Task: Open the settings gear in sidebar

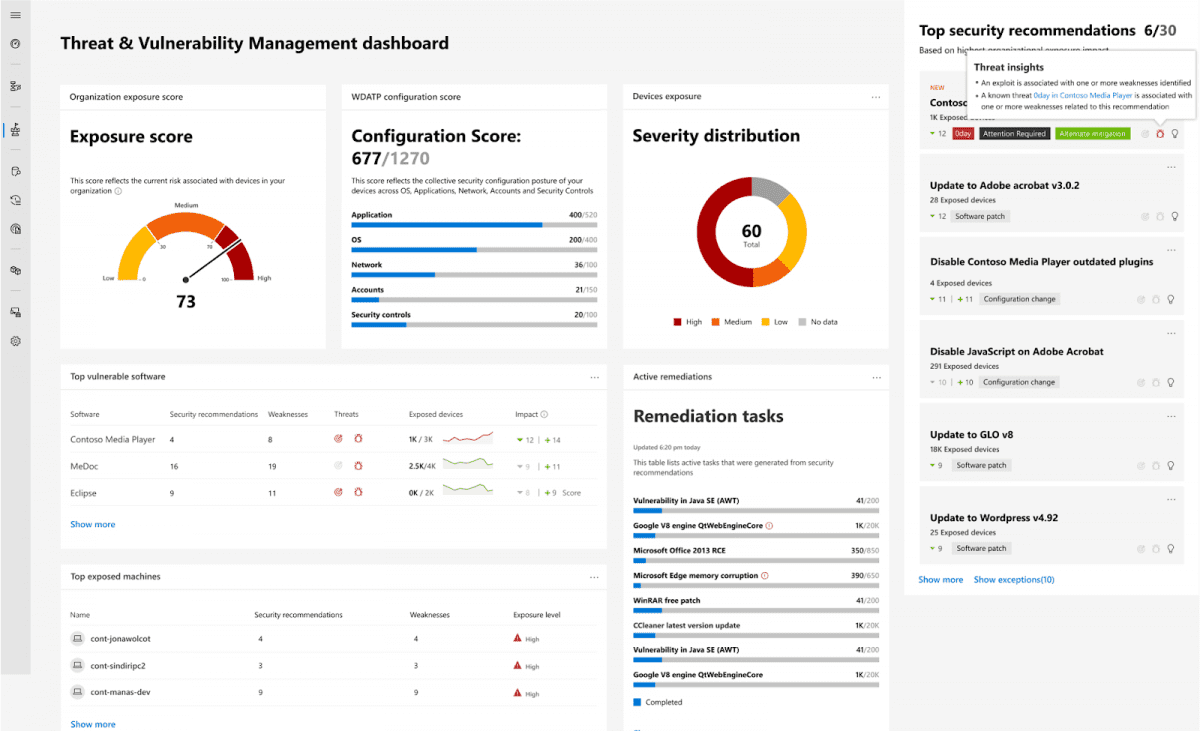Action: 15,341
